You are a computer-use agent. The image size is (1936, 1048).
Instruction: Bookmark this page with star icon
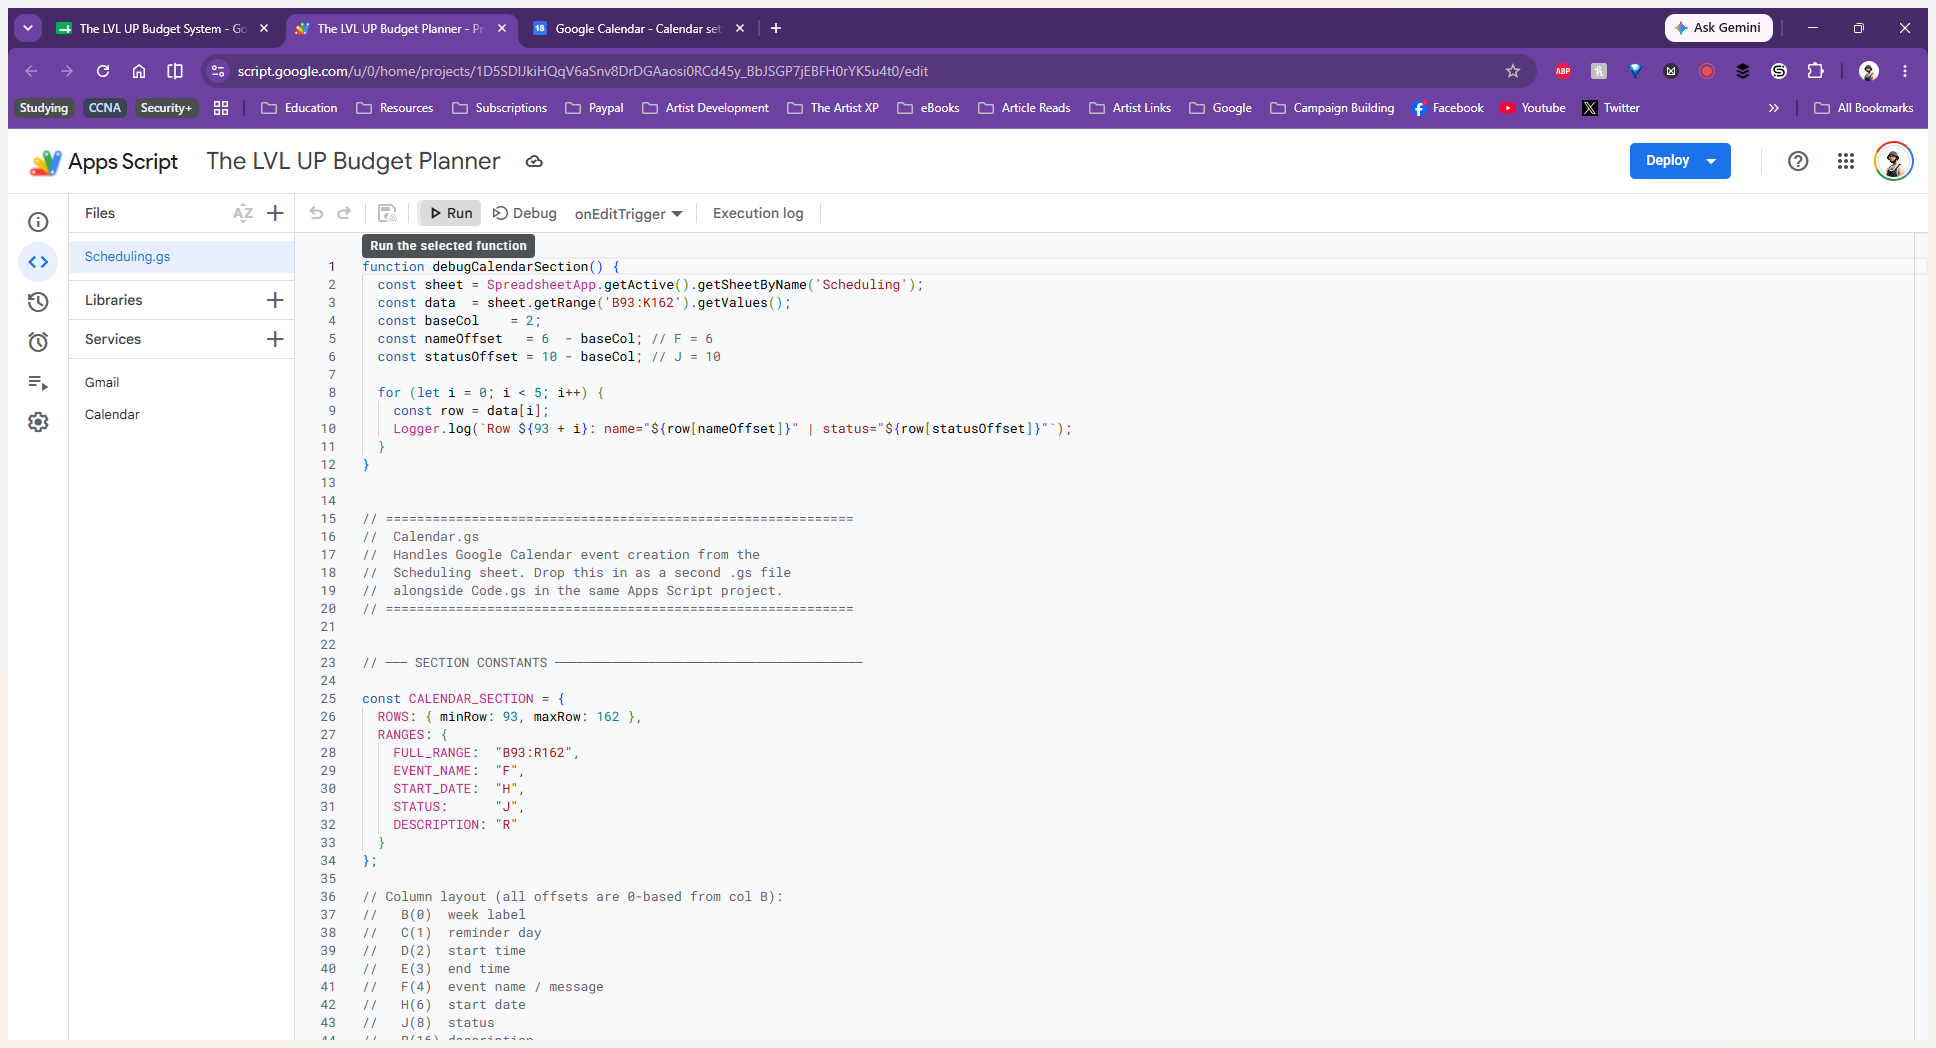1513,71
